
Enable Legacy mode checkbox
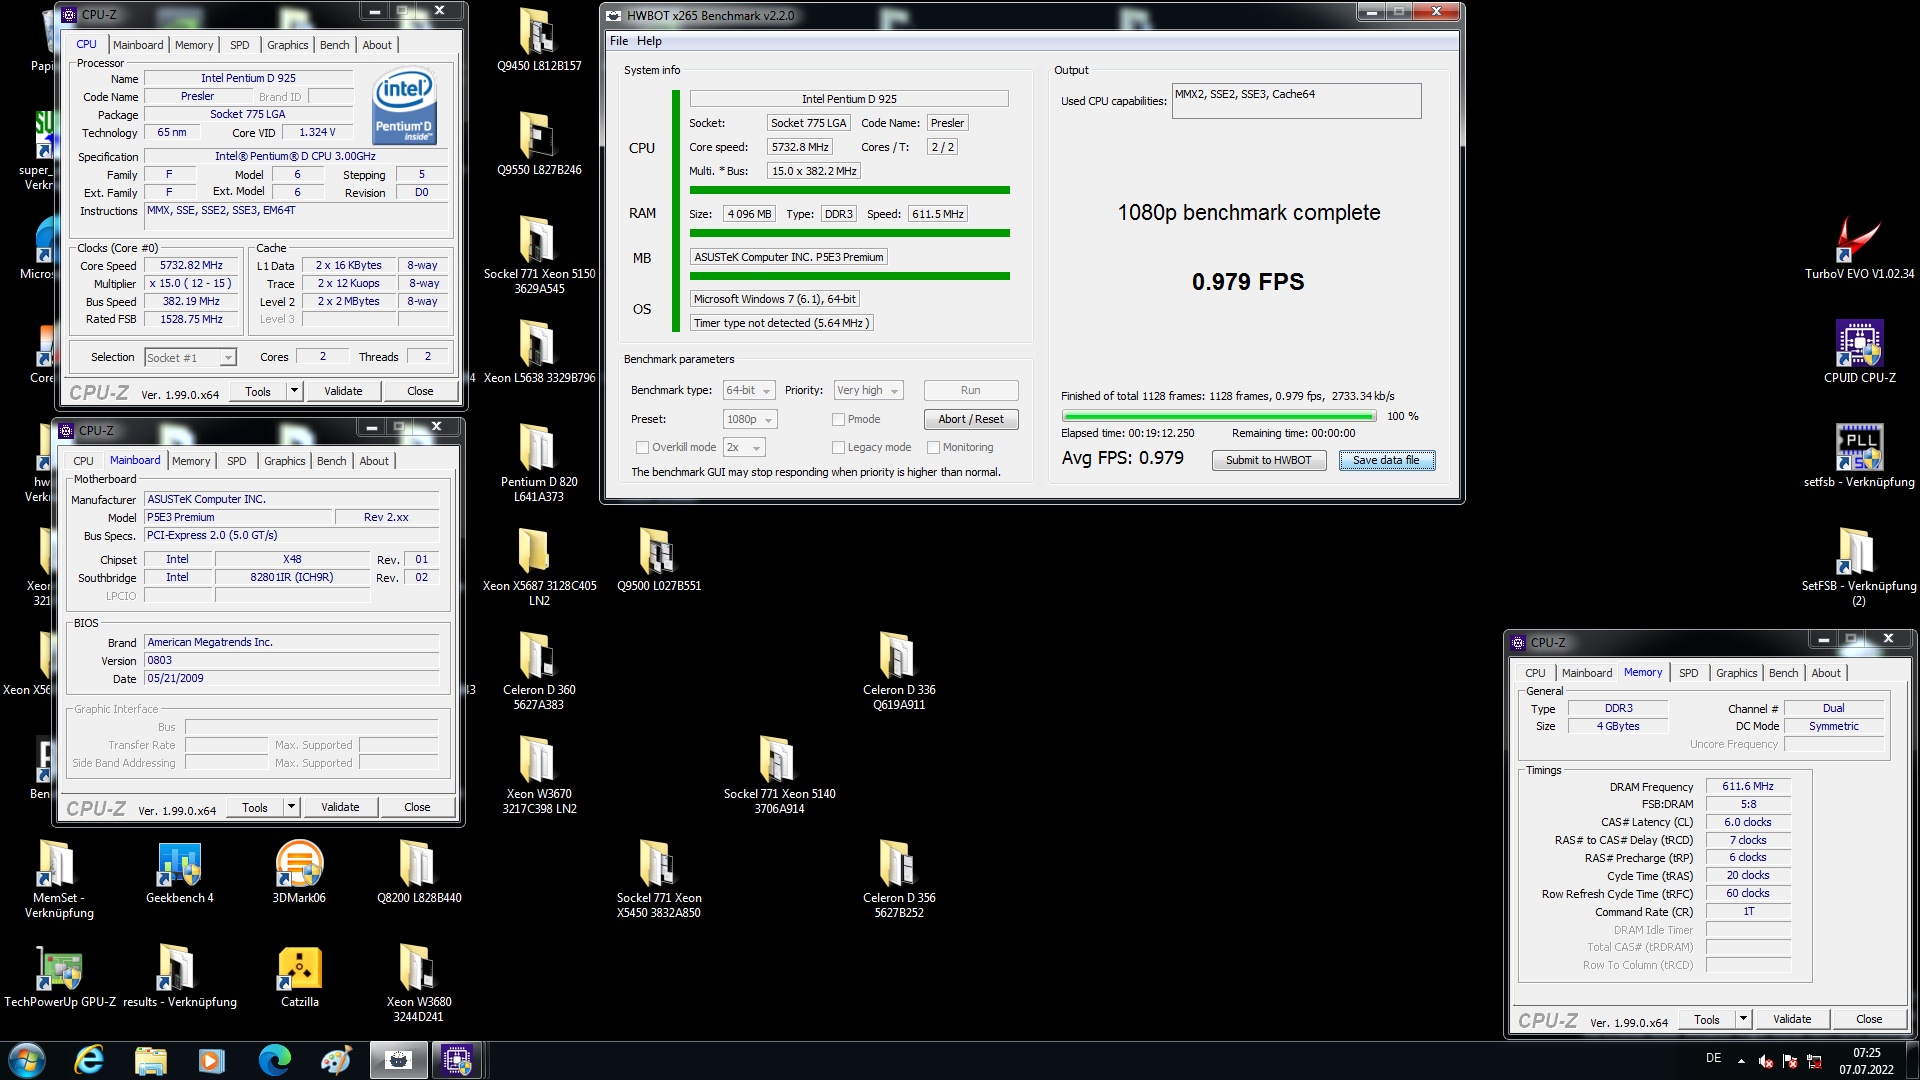point(838,447)
